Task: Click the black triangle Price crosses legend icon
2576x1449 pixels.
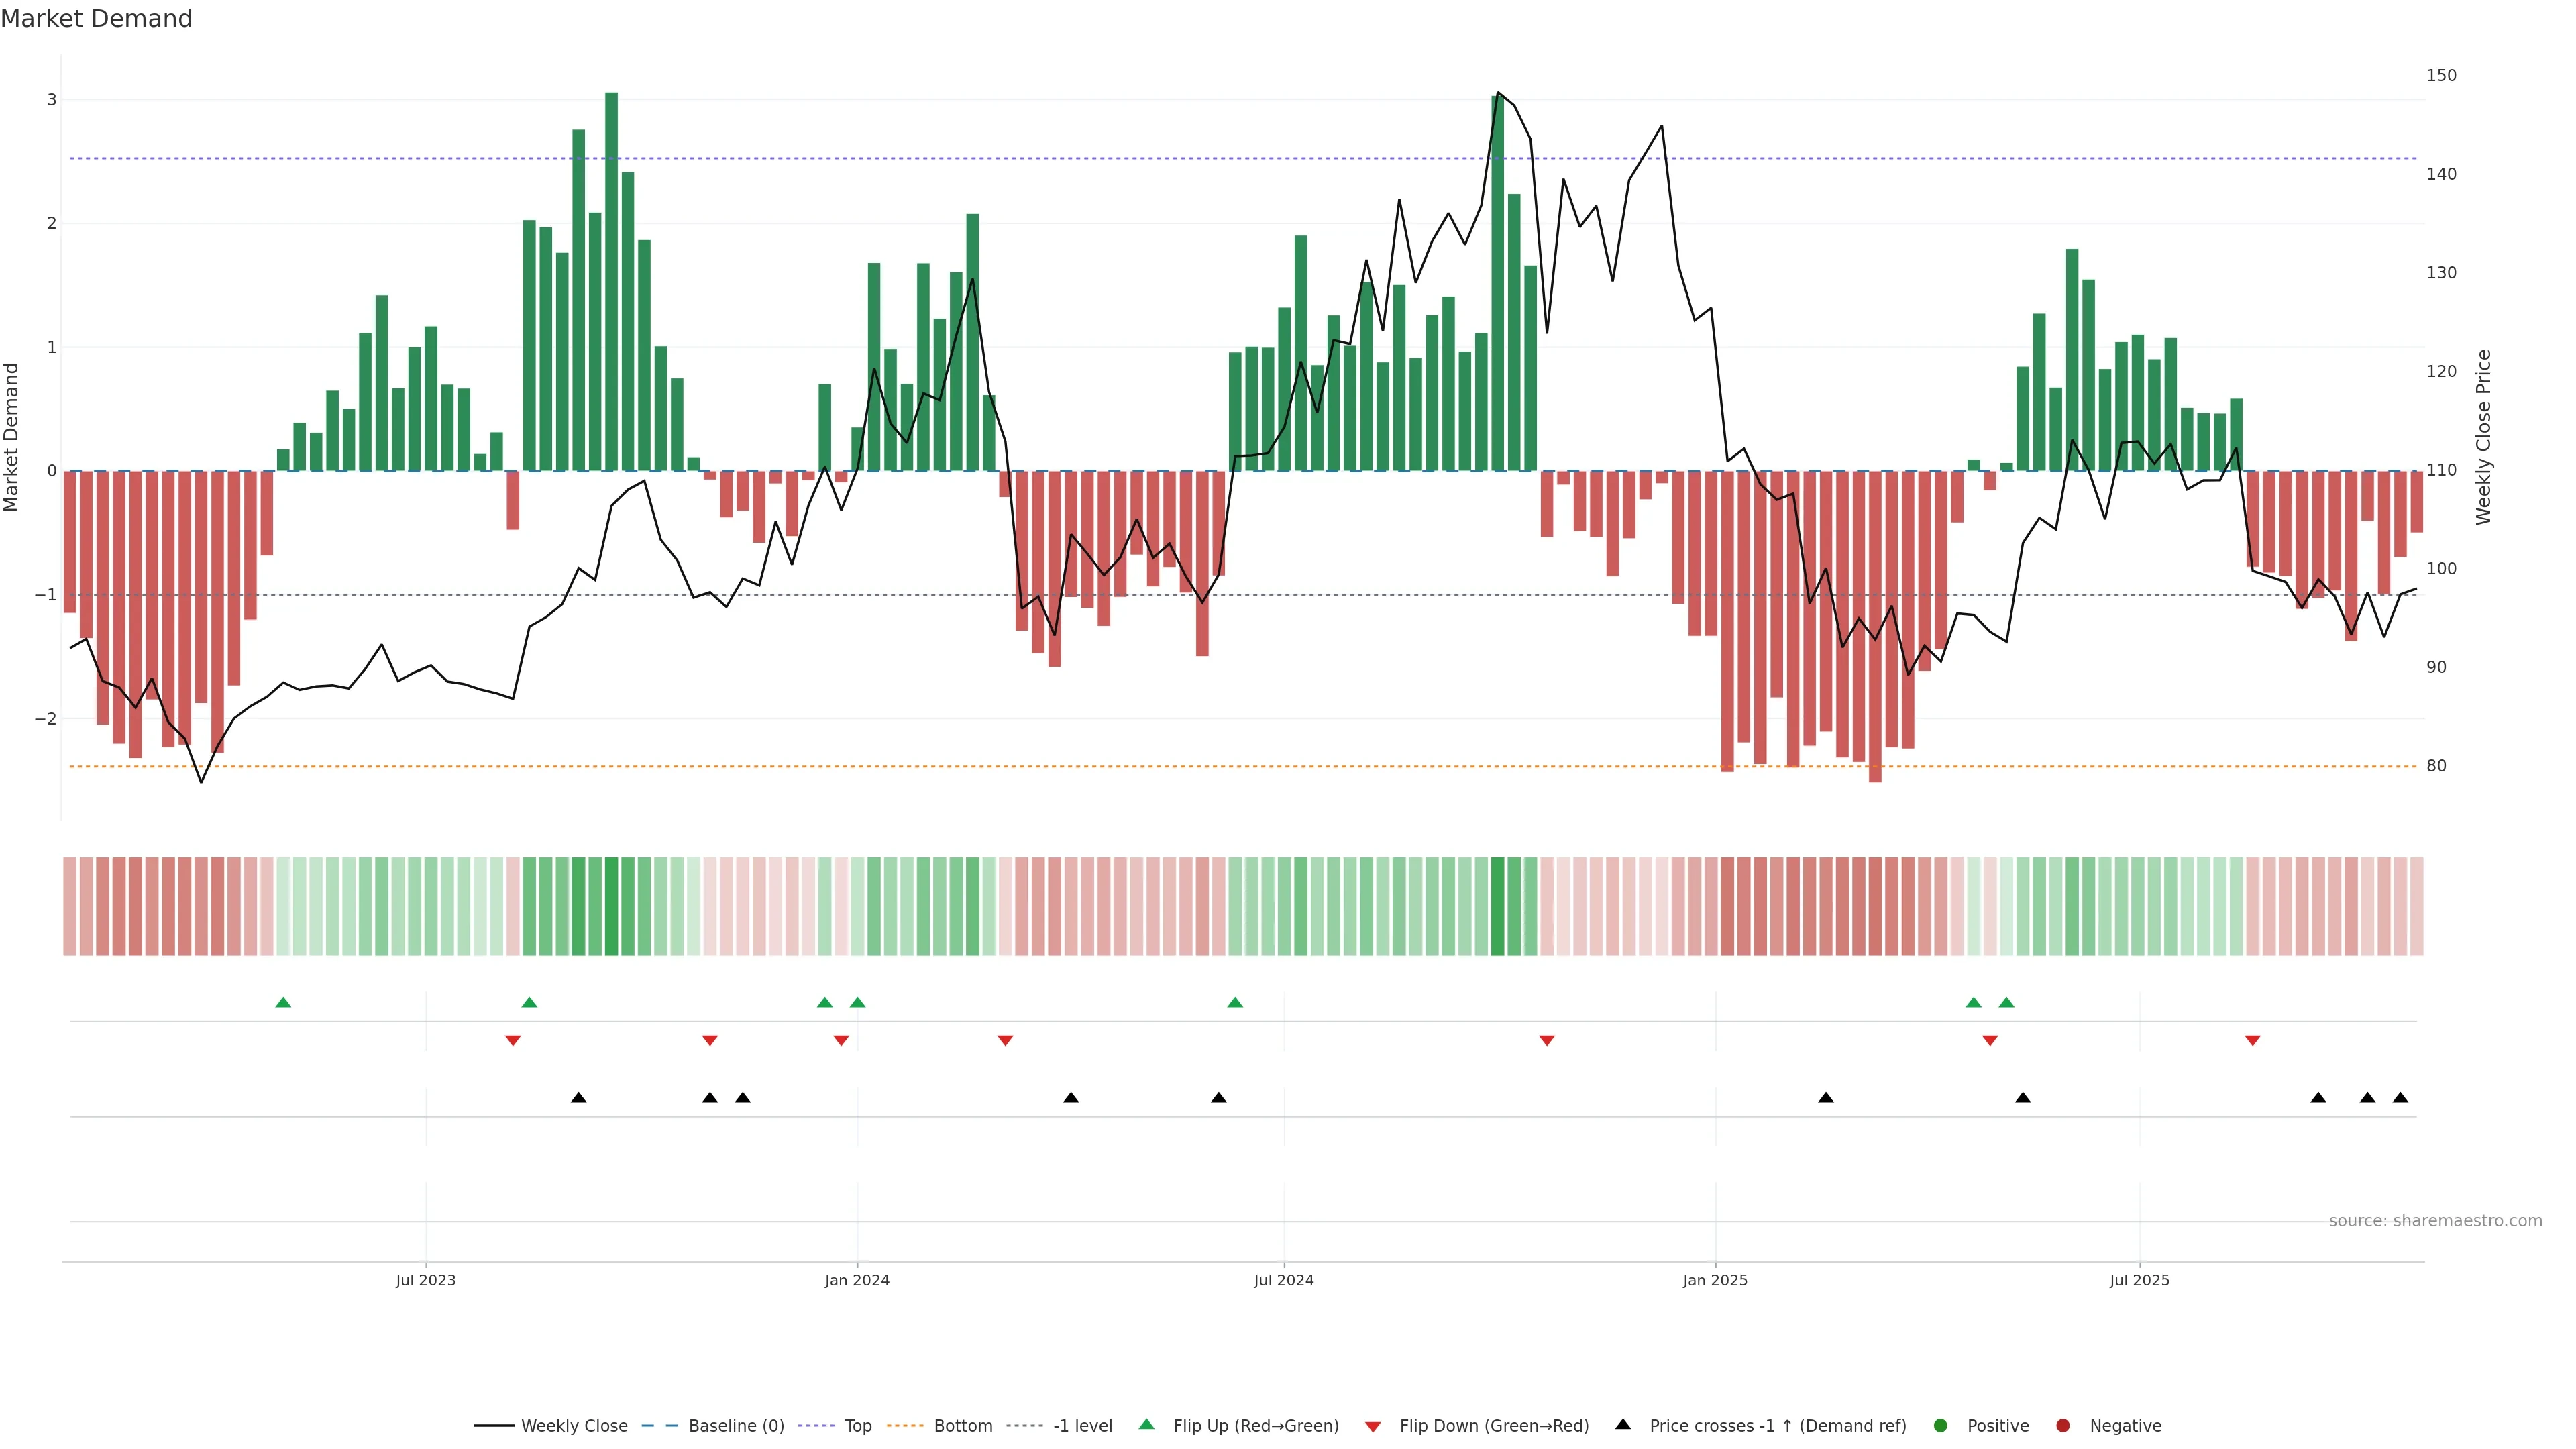Action: click(x=1623, y=1425)
